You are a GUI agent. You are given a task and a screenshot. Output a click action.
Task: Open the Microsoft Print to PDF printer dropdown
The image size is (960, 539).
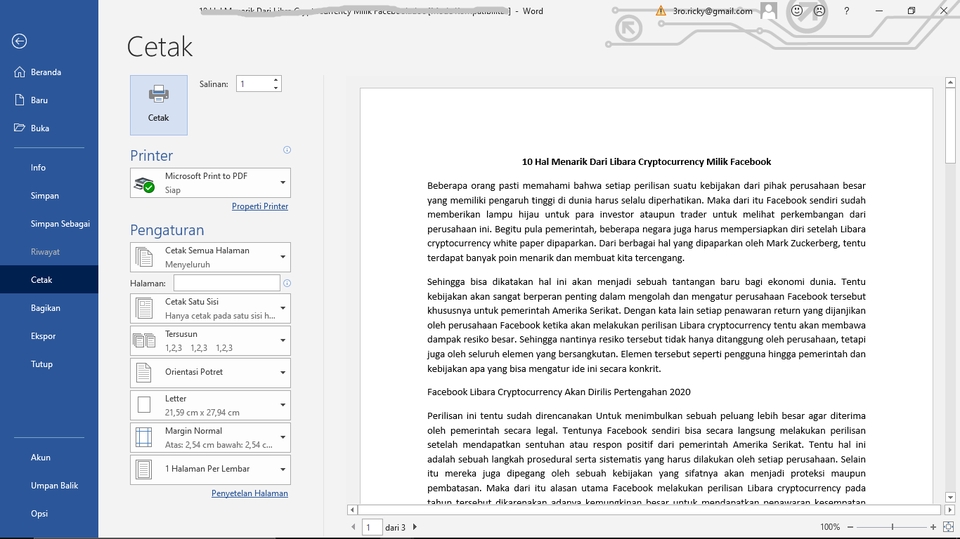pyautogui.click(x=210, y=183)
